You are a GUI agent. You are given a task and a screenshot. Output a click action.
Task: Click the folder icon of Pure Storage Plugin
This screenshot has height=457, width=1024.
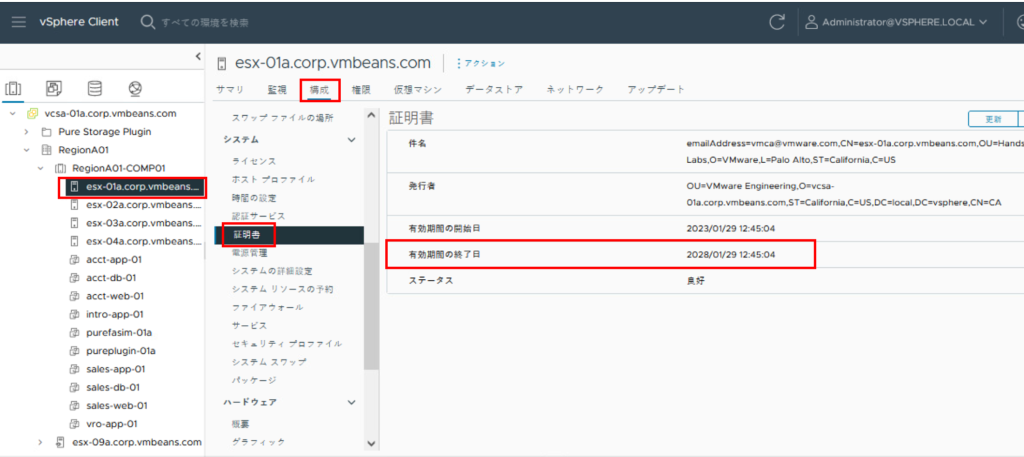(46, 132)
